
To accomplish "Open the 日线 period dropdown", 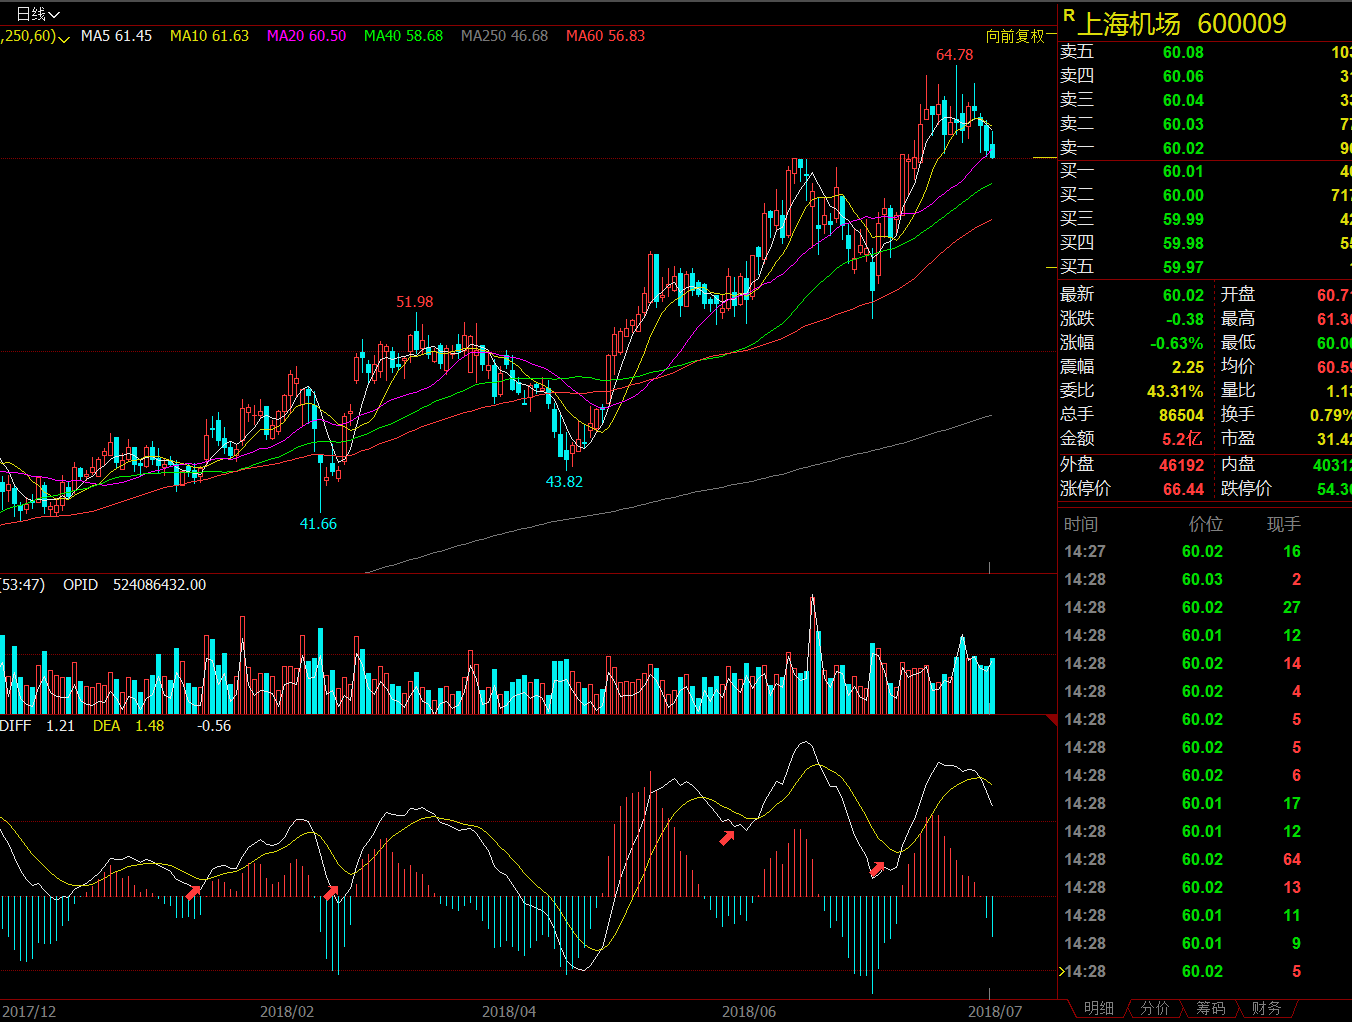I will pyautogui.click(x=38, y=14).
